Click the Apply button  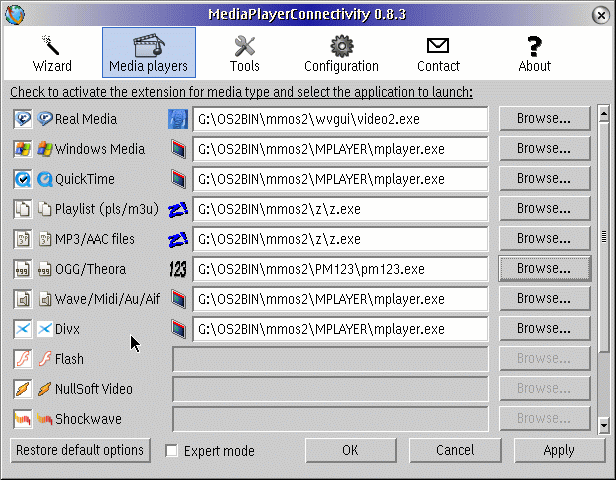[559, 450]
